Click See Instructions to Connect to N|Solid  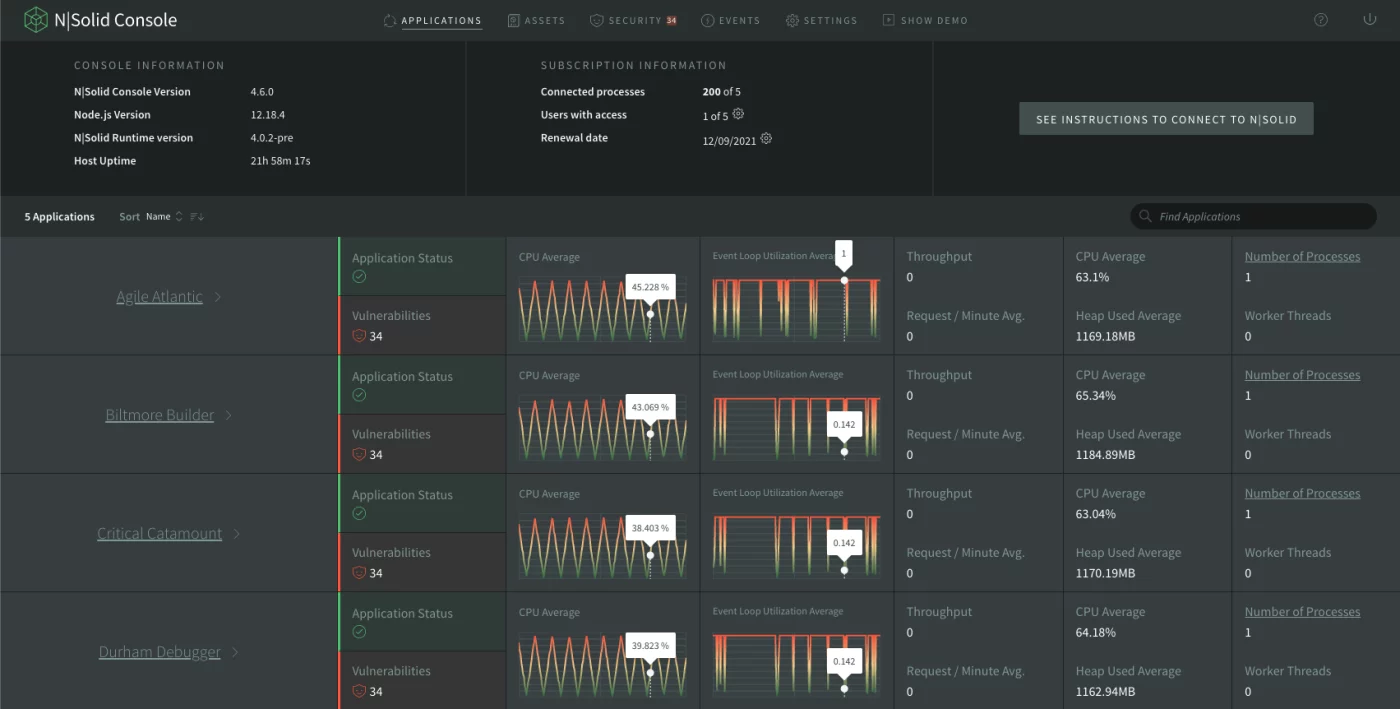point(1166,119)
